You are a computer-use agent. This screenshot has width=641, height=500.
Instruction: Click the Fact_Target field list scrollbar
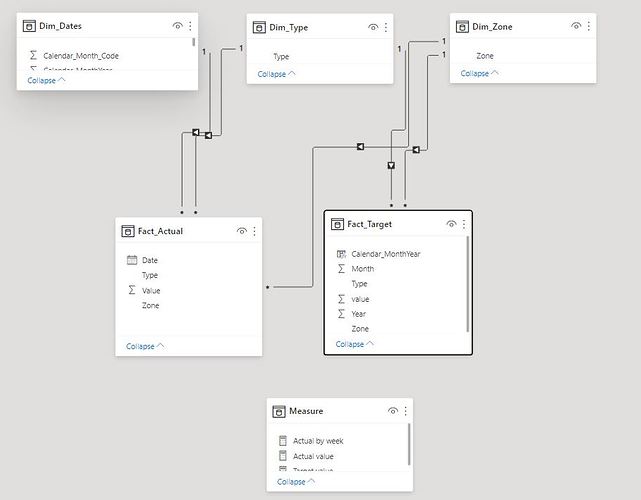pyautogui.click(x=468, y=284)
